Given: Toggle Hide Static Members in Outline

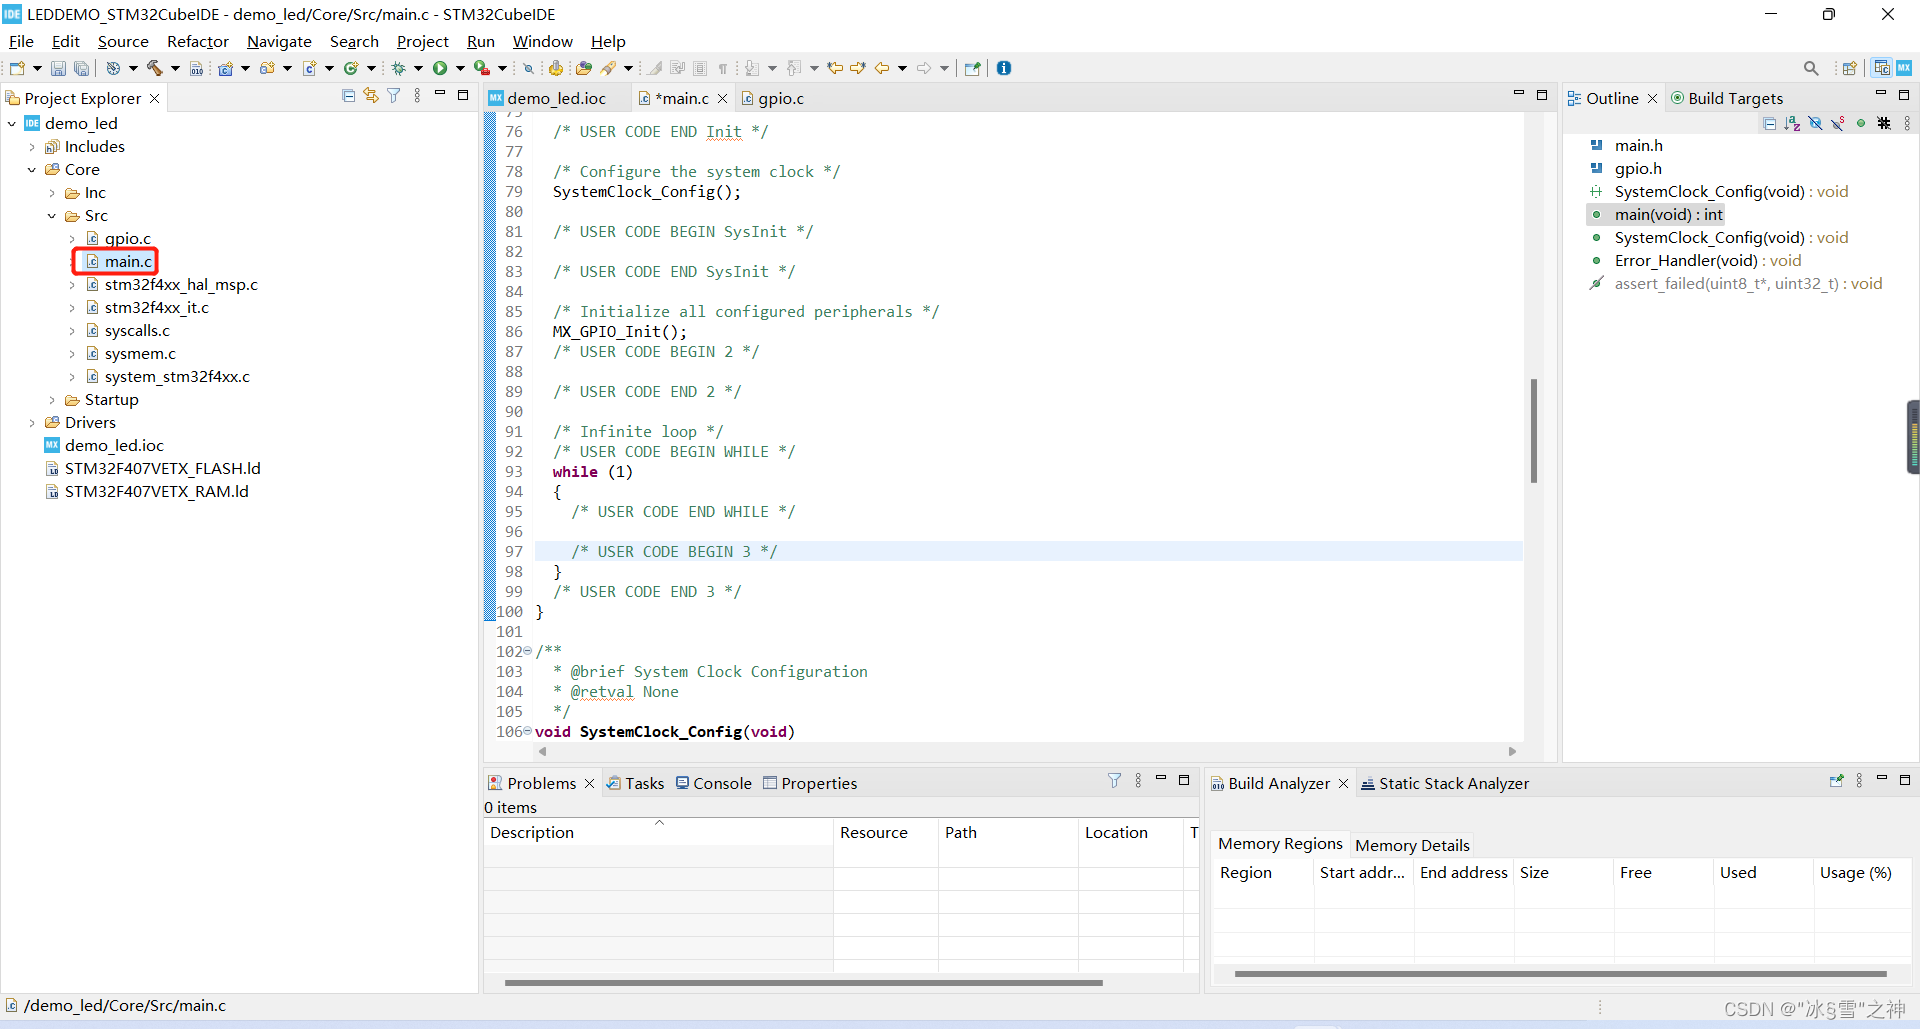Looking at the screenshot, I should coord(1838,123).
